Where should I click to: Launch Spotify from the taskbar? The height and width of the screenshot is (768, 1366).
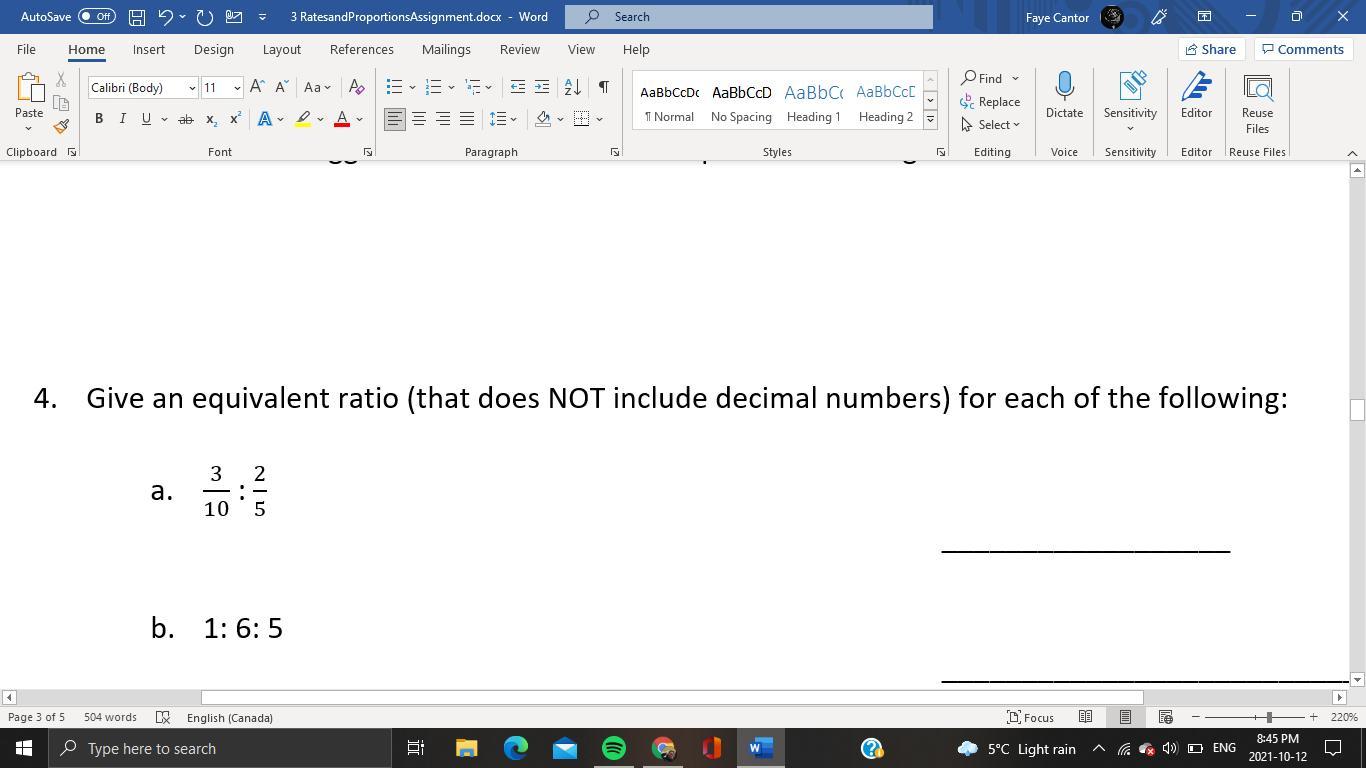coord(614,748)
